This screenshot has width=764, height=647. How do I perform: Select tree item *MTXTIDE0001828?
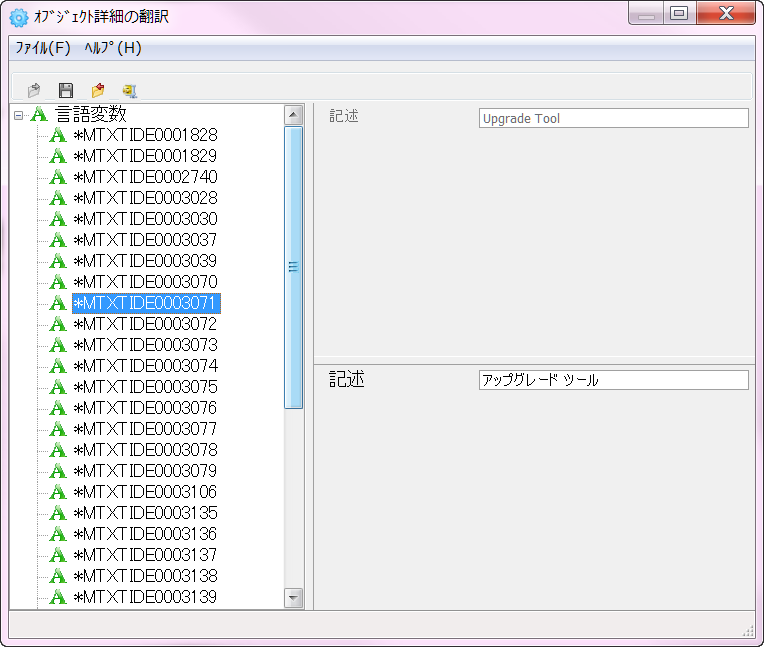click(145, 135)
